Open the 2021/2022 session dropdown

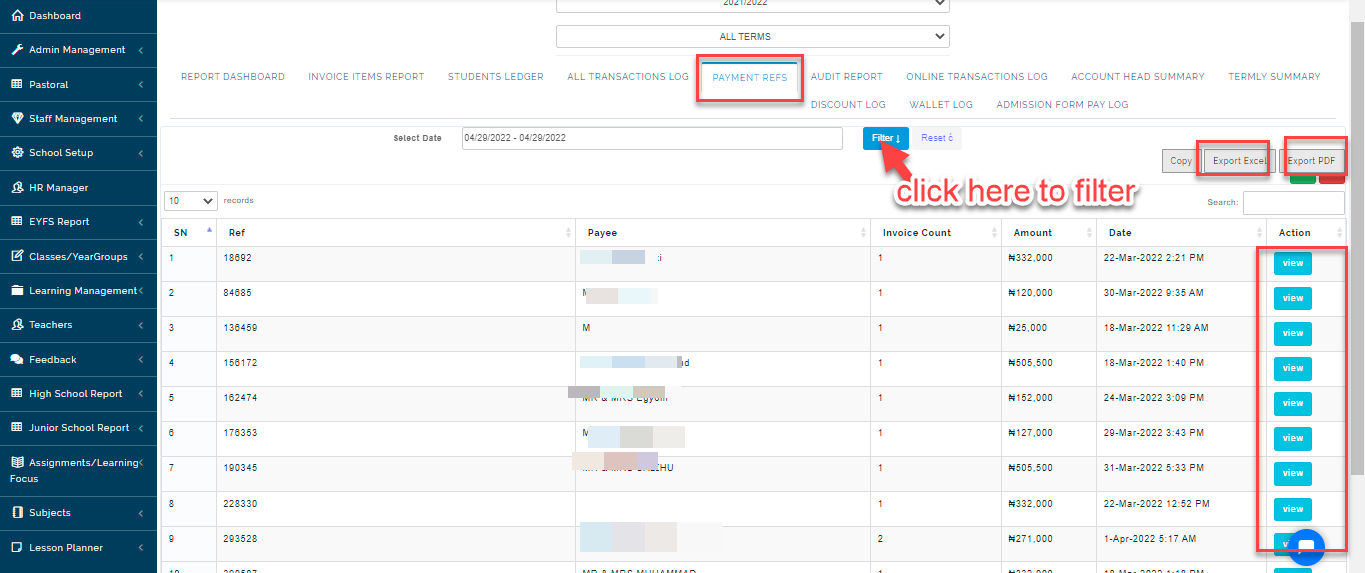752,4
